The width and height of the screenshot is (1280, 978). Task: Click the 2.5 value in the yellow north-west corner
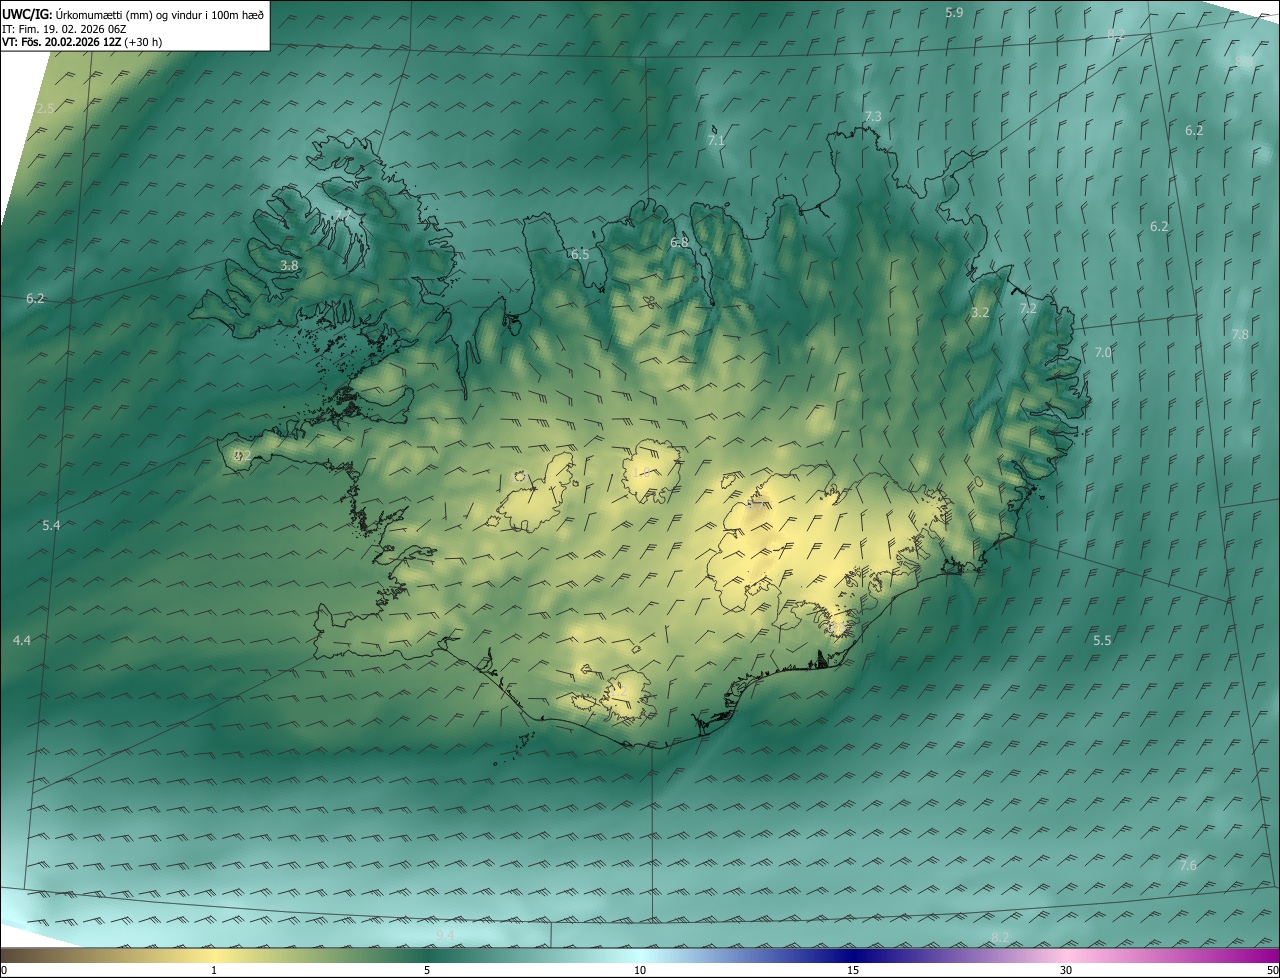pos(45,108)
